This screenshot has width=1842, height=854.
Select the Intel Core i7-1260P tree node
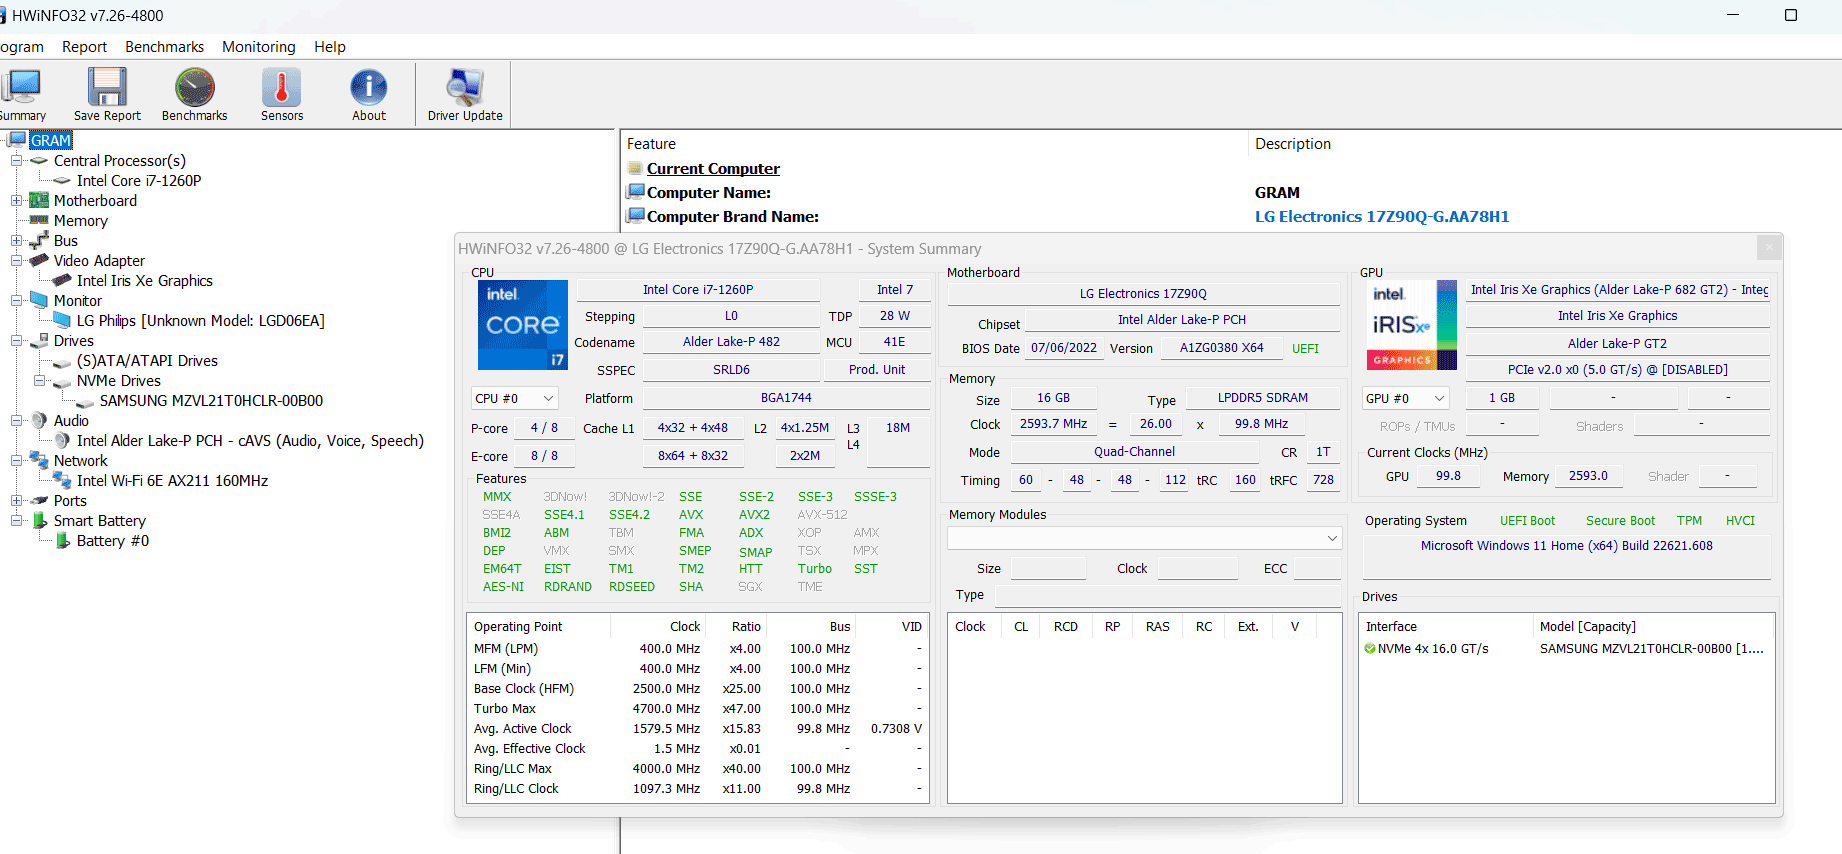click(x=139, y=181)
